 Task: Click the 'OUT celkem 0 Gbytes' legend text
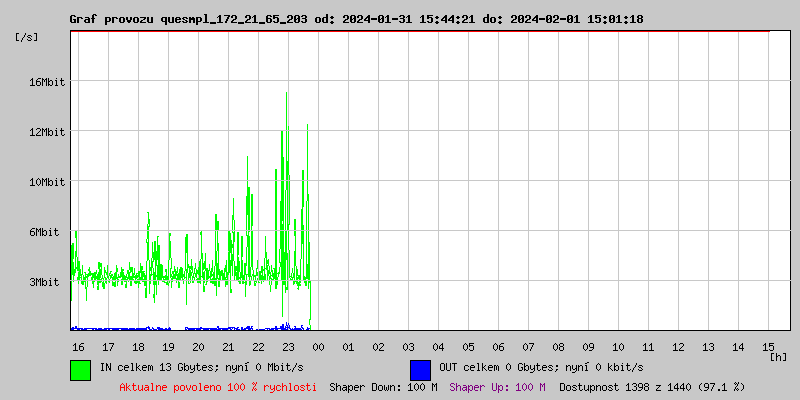tap(541, 368)
